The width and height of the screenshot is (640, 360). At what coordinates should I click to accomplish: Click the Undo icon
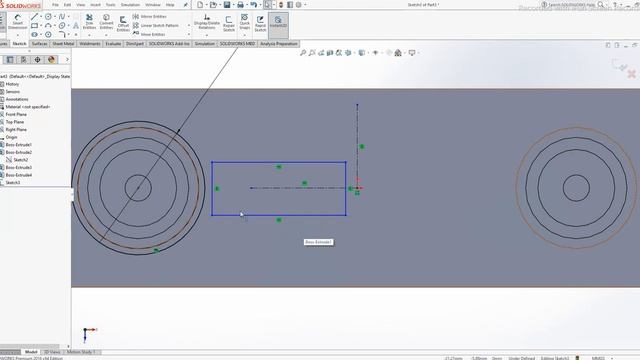point(253,4)
